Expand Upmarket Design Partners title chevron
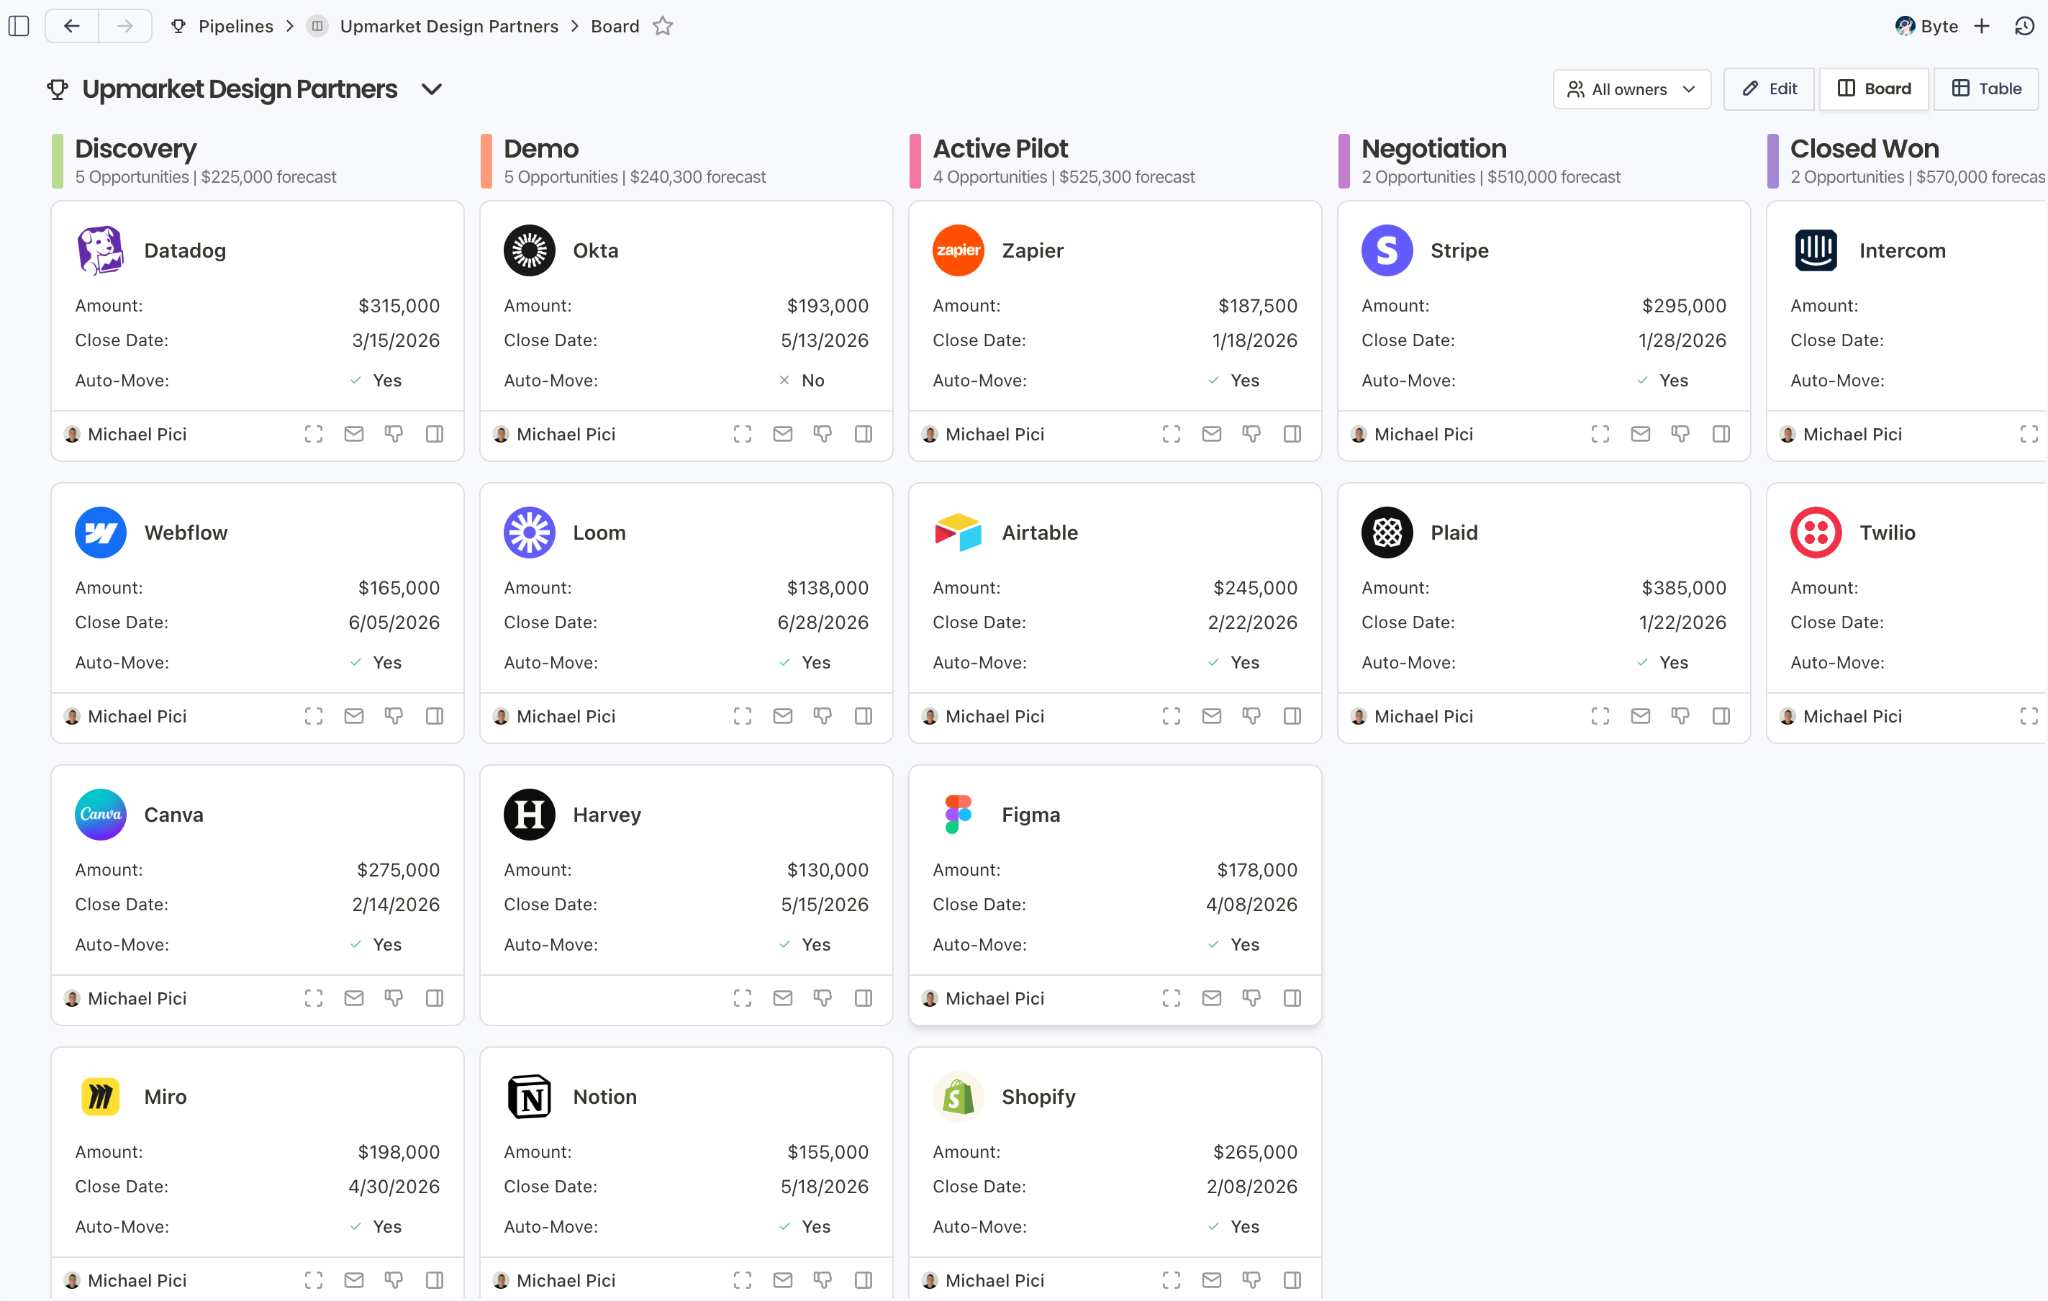Viewport: 2048px width, 1301px height. pos(432,89)
